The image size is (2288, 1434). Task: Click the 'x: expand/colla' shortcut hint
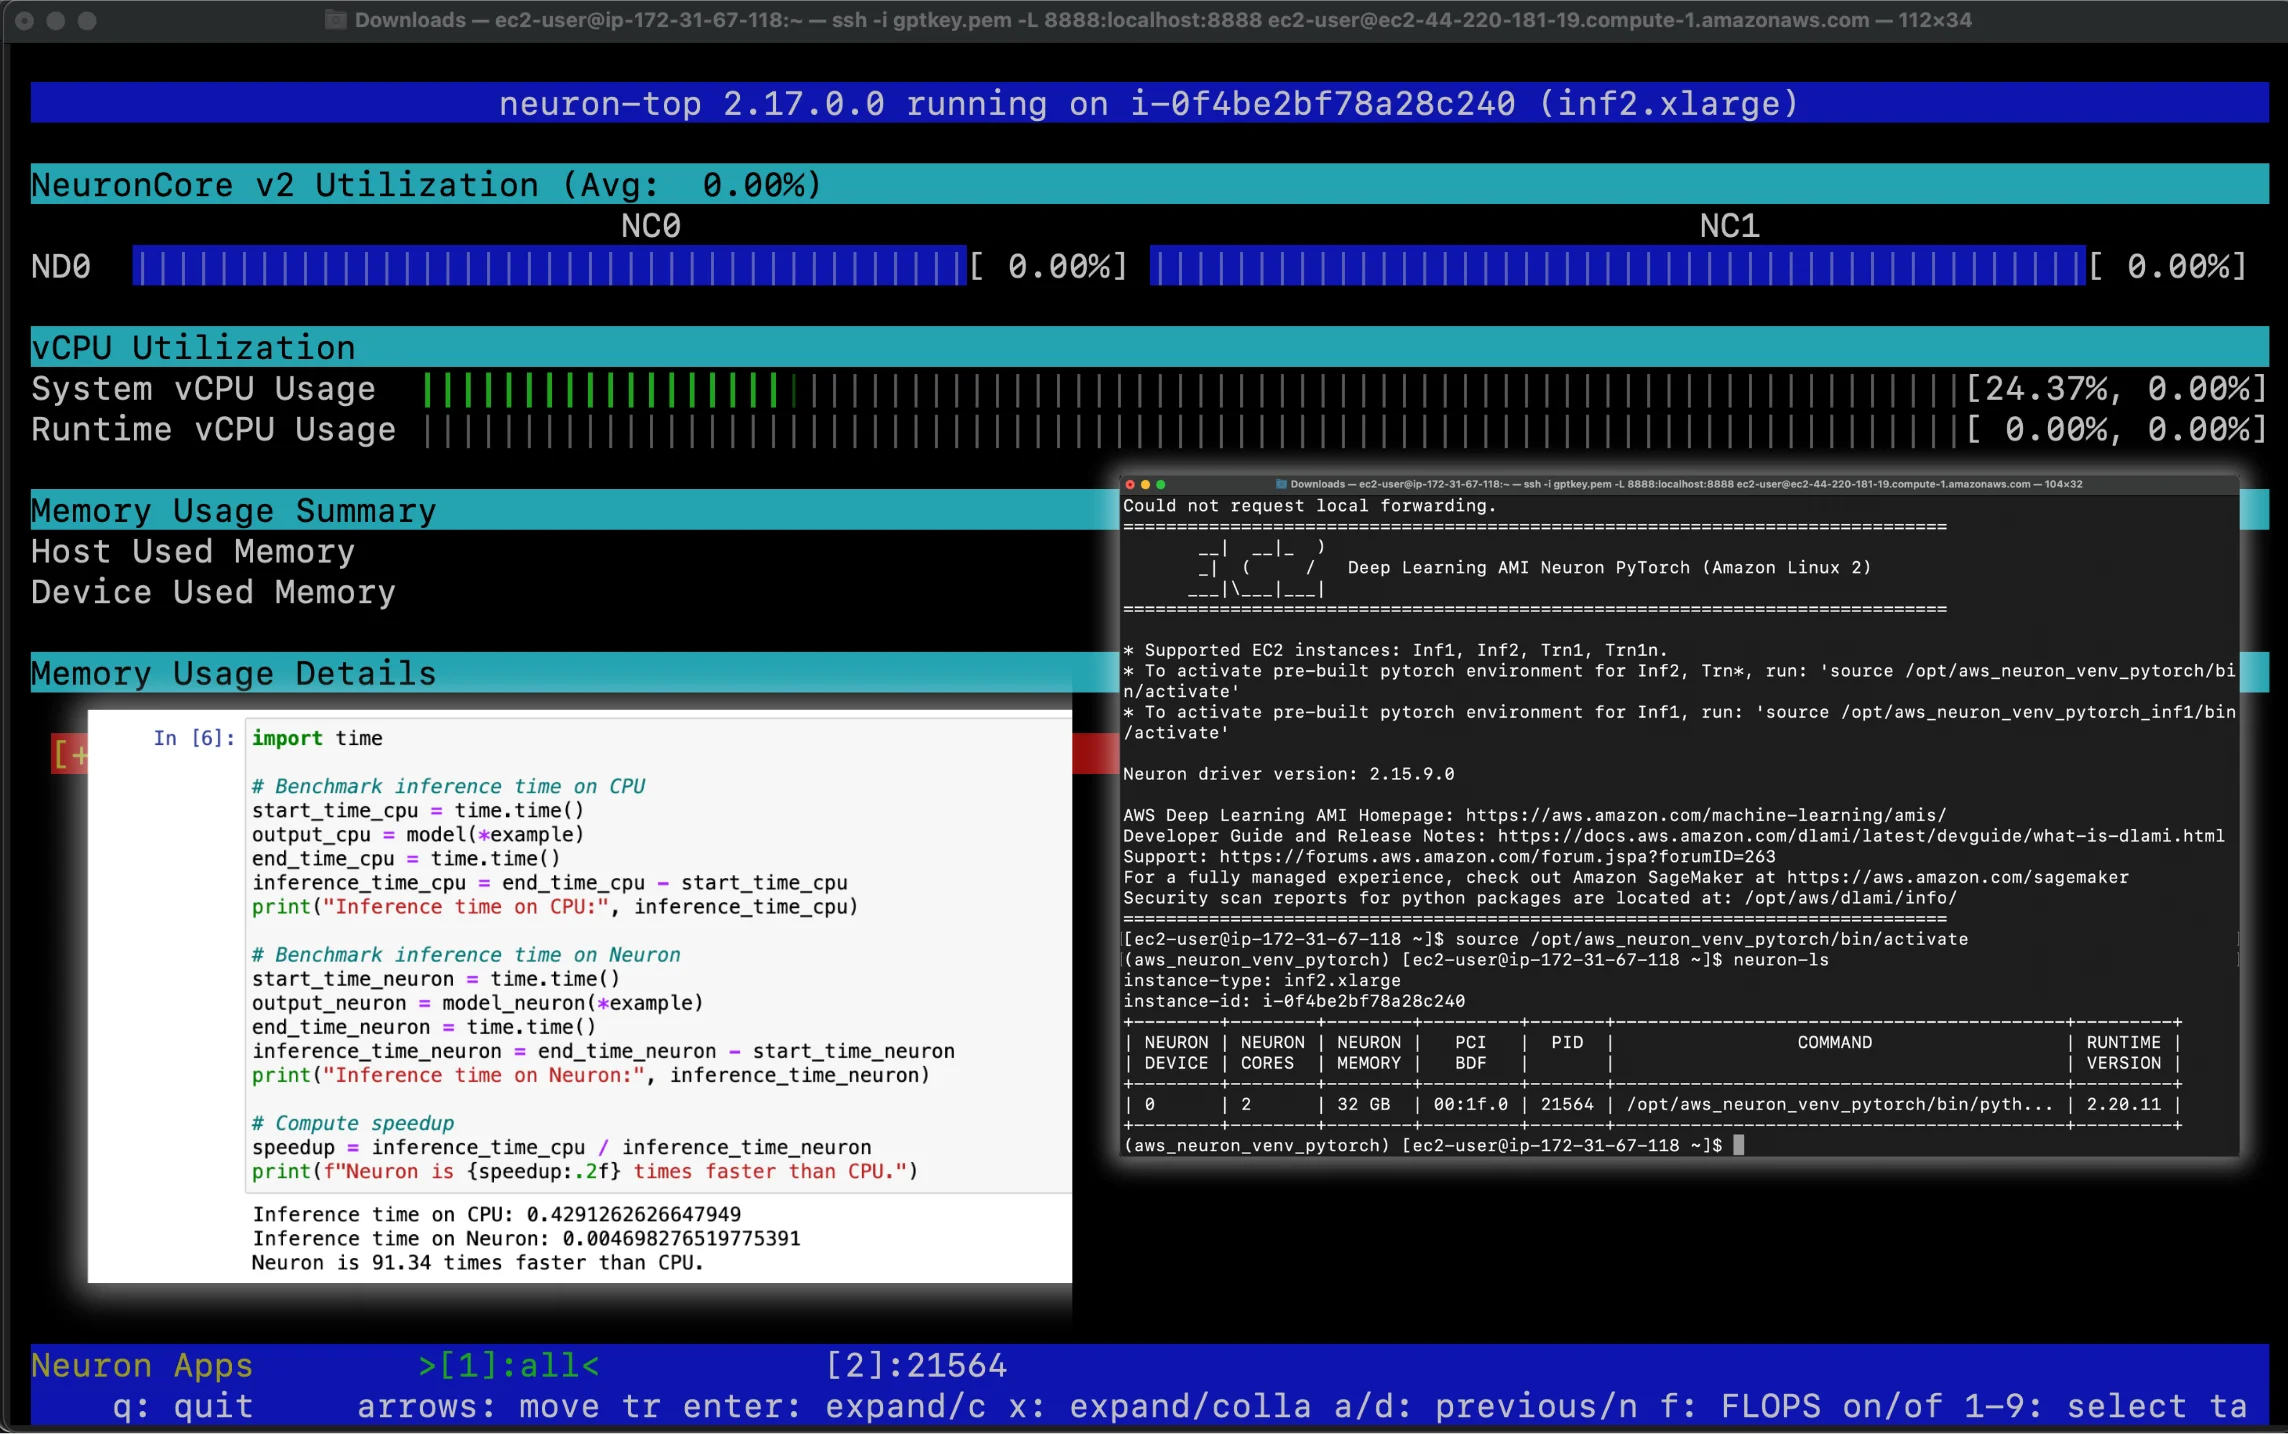tap(1160, 1406)
